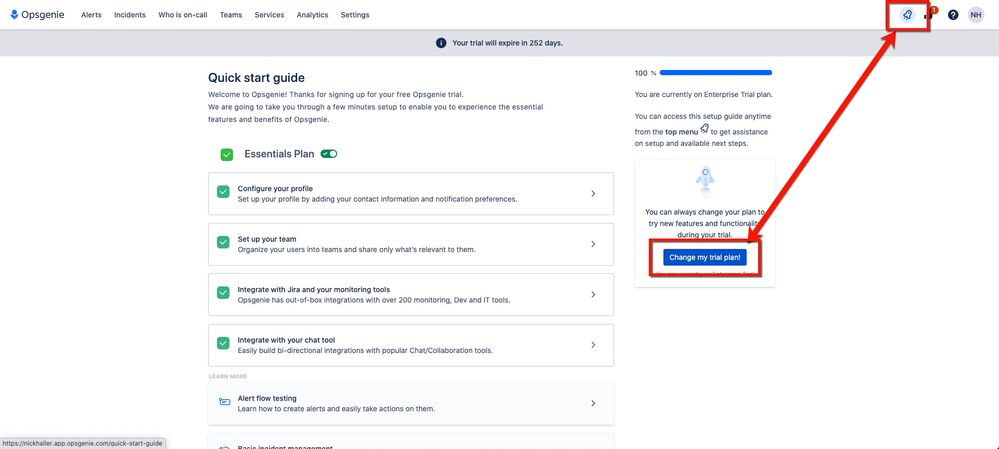This screenshot has height=449, width=999.
Task: Open the notifications icon with red badge
Action: (931, 15)
